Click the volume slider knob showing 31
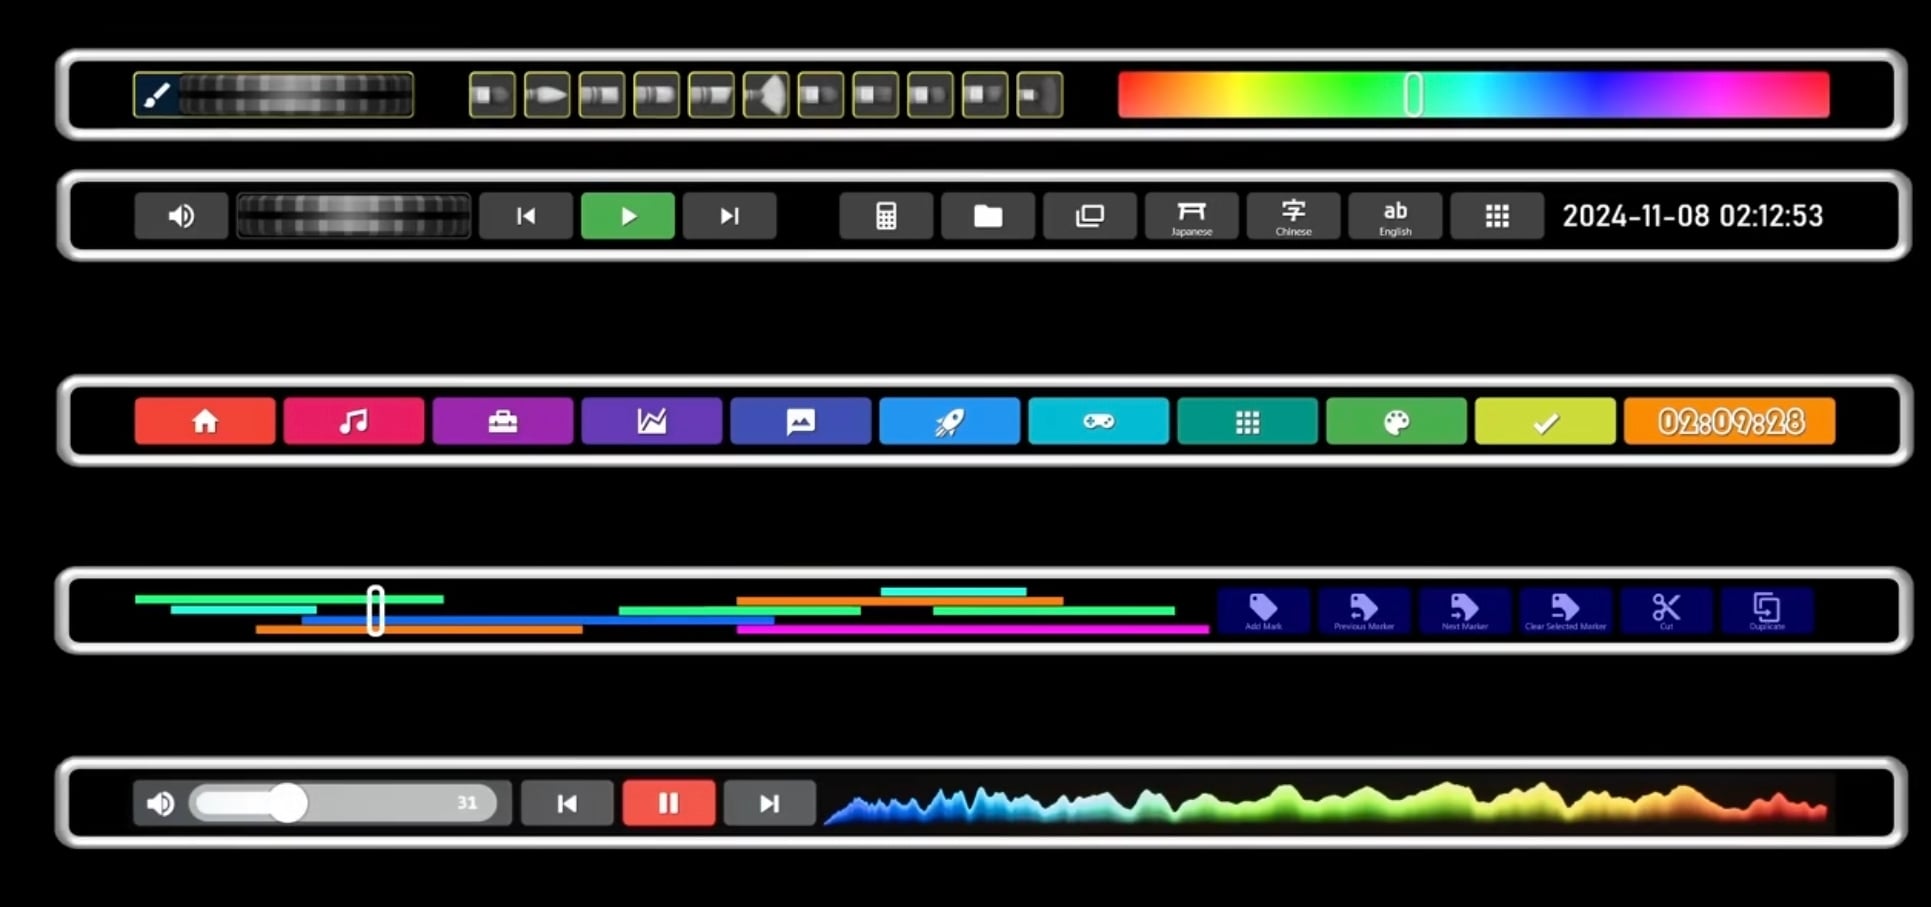Image resolution: width=1931 pixels, height=907 pixels. point(288,803)
